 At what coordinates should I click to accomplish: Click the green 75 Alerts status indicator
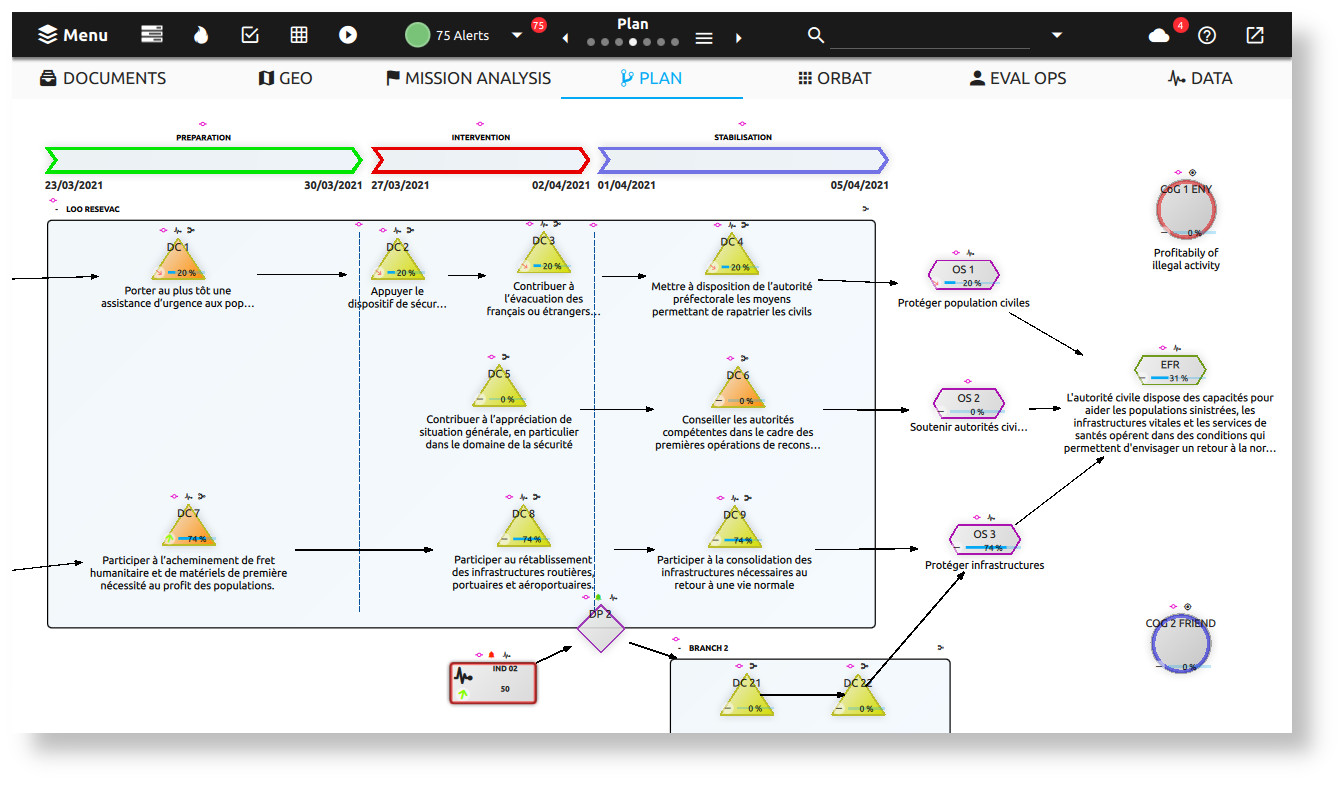pyautogui.click(x=417, y=33)
